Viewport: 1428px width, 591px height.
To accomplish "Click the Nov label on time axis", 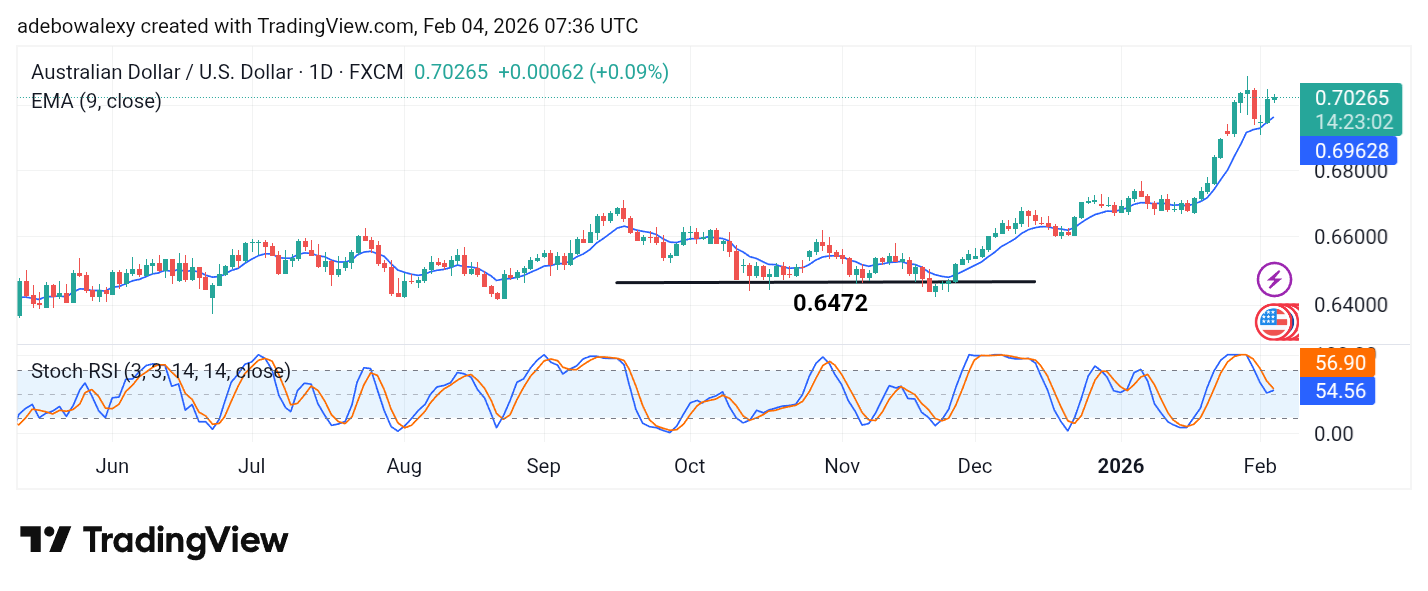I will 841,466.
